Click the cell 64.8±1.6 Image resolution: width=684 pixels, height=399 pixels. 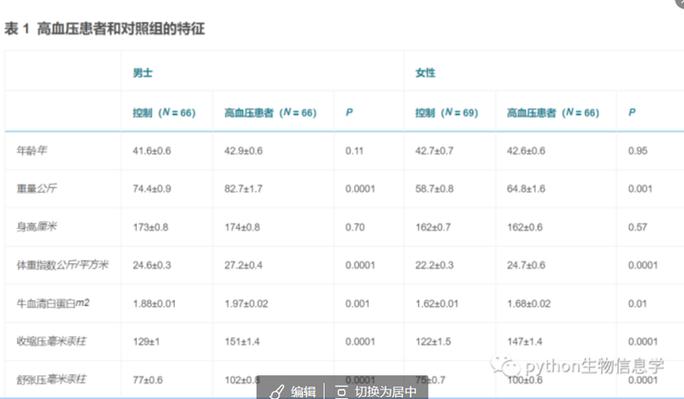click(x=526, y=189)
